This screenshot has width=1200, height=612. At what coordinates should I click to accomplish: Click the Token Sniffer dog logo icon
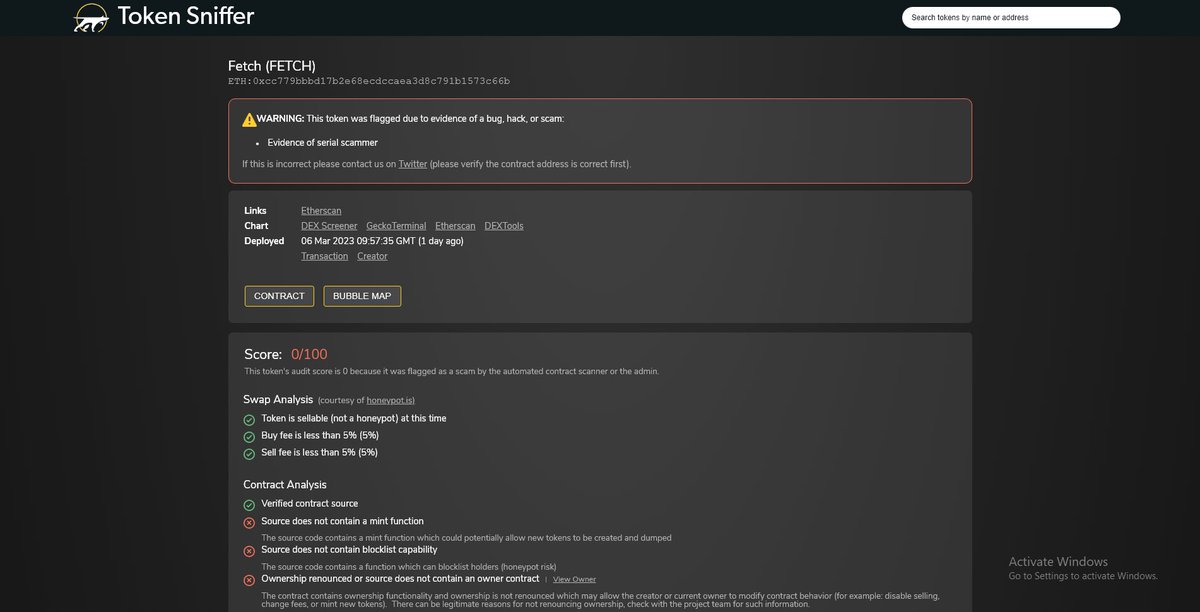click(91, 17)
